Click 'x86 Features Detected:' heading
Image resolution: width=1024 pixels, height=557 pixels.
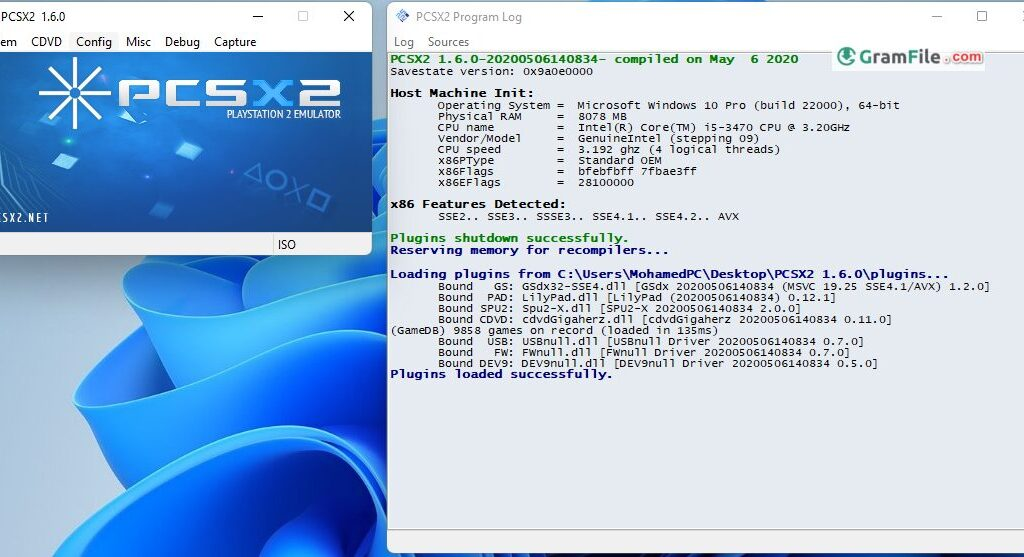click(x=478, y=204)
